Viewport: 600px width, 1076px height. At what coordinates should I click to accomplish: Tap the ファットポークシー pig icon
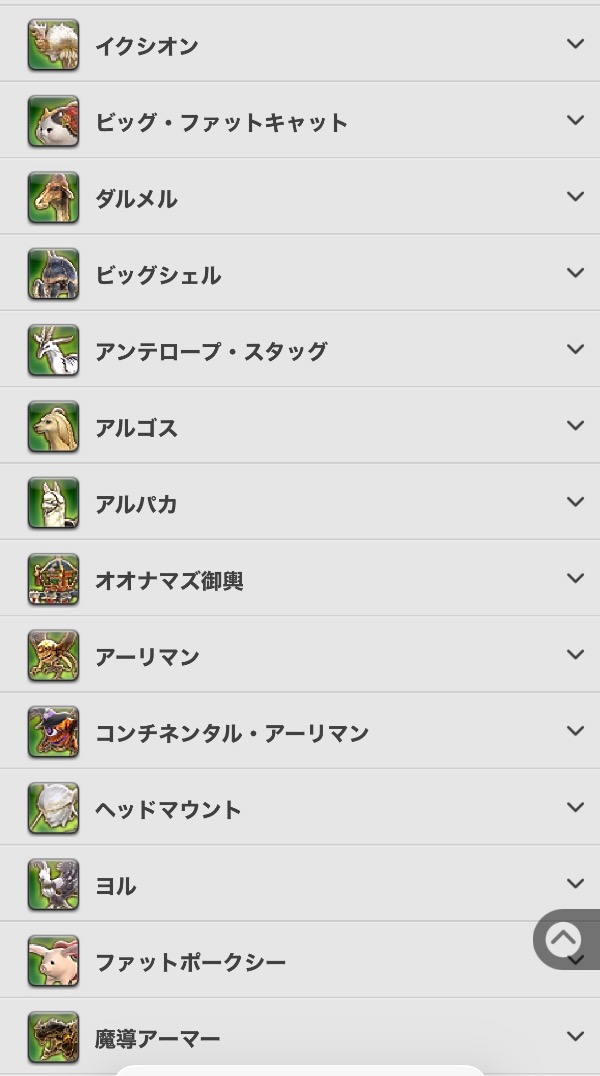coord(53,961)
